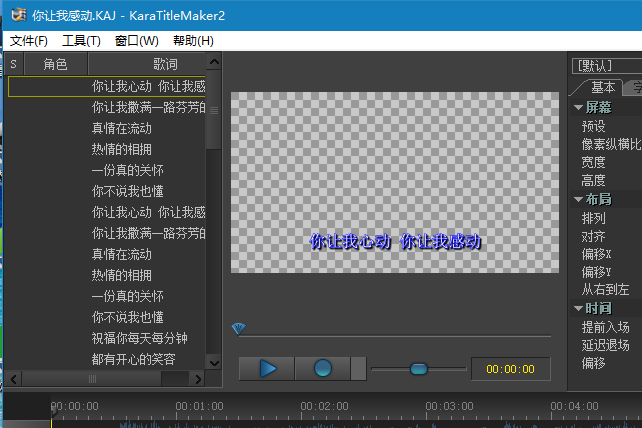Click the lyrics list scroll down arrow
Screen dimensions: 642x428
(x=214, y=363)
